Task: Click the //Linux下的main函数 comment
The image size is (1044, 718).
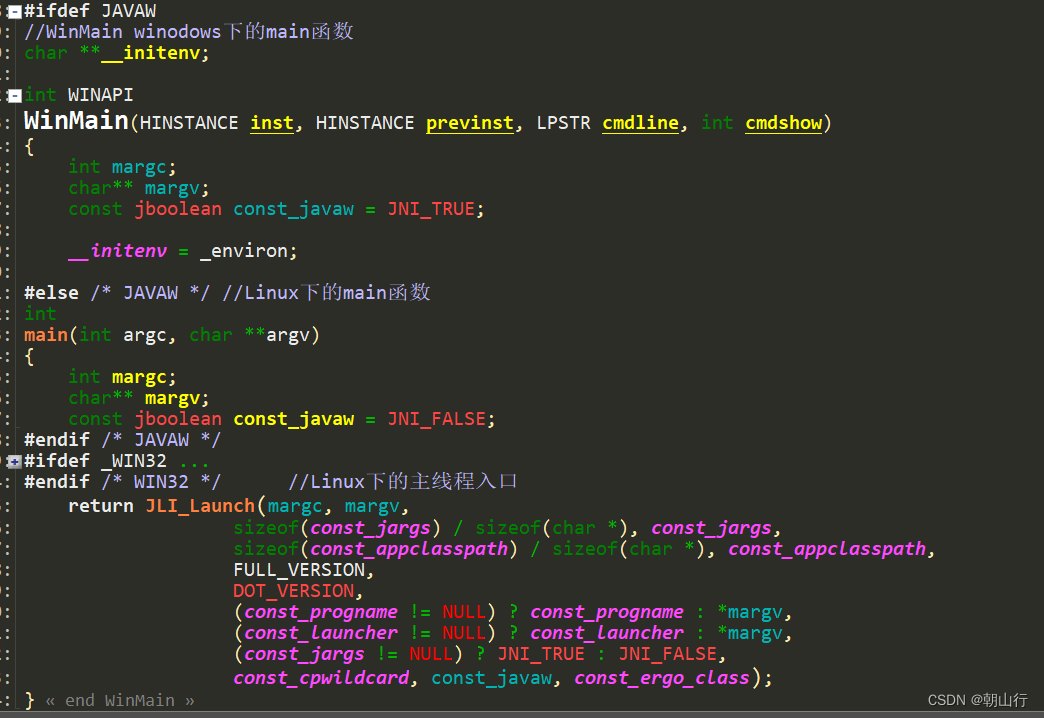Action: (326, 292)
